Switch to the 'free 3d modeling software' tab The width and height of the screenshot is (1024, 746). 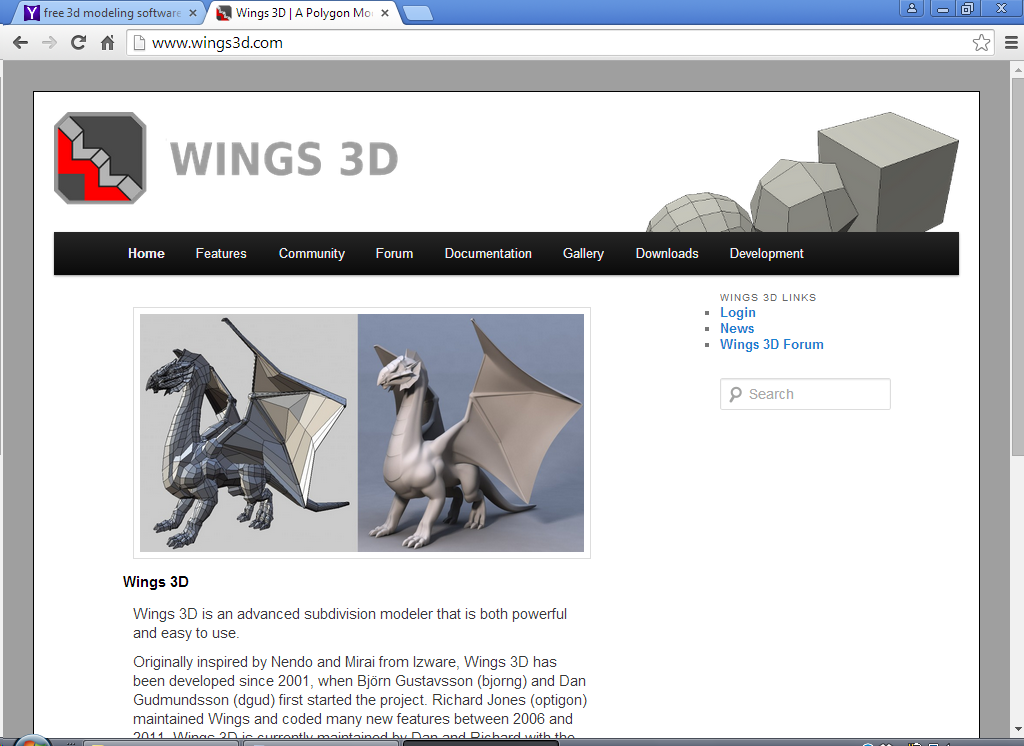111,12
